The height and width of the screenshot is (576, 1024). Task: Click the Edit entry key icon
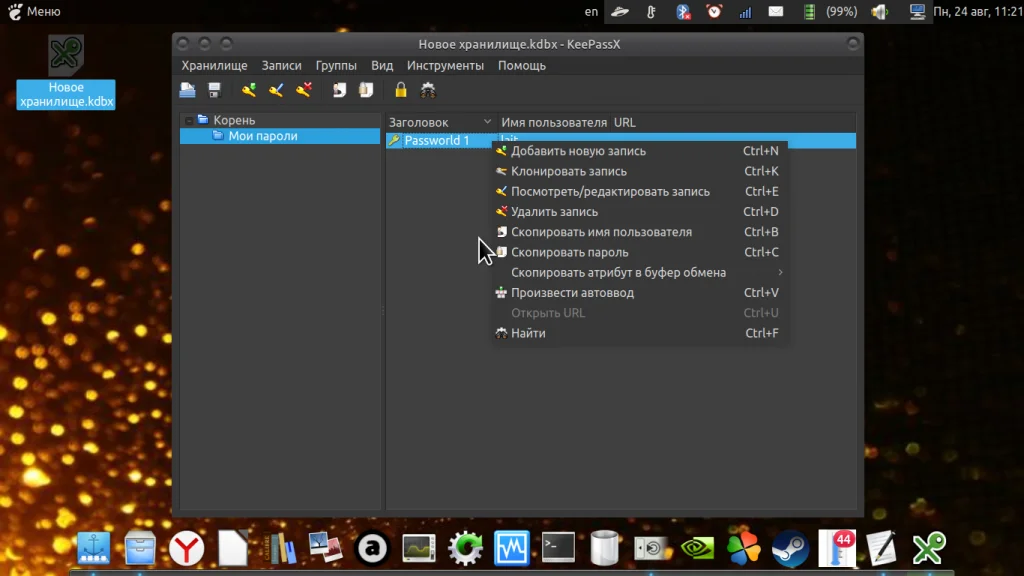[277, 90]
